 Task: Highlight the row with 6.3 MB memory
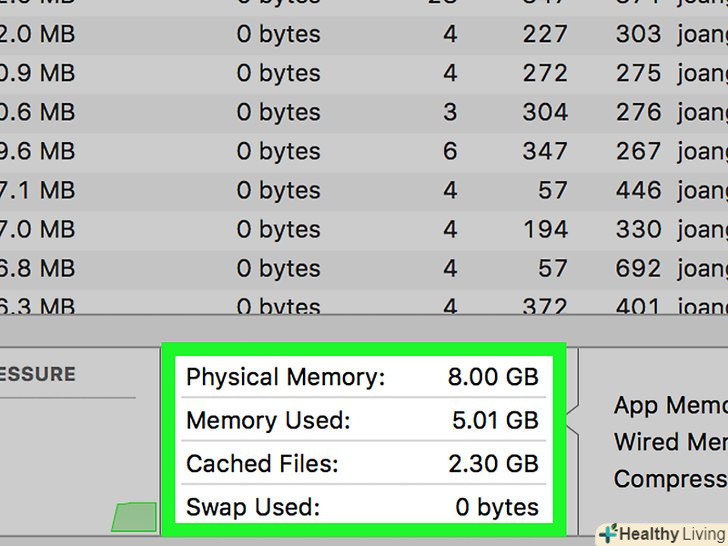pos(300,305)
